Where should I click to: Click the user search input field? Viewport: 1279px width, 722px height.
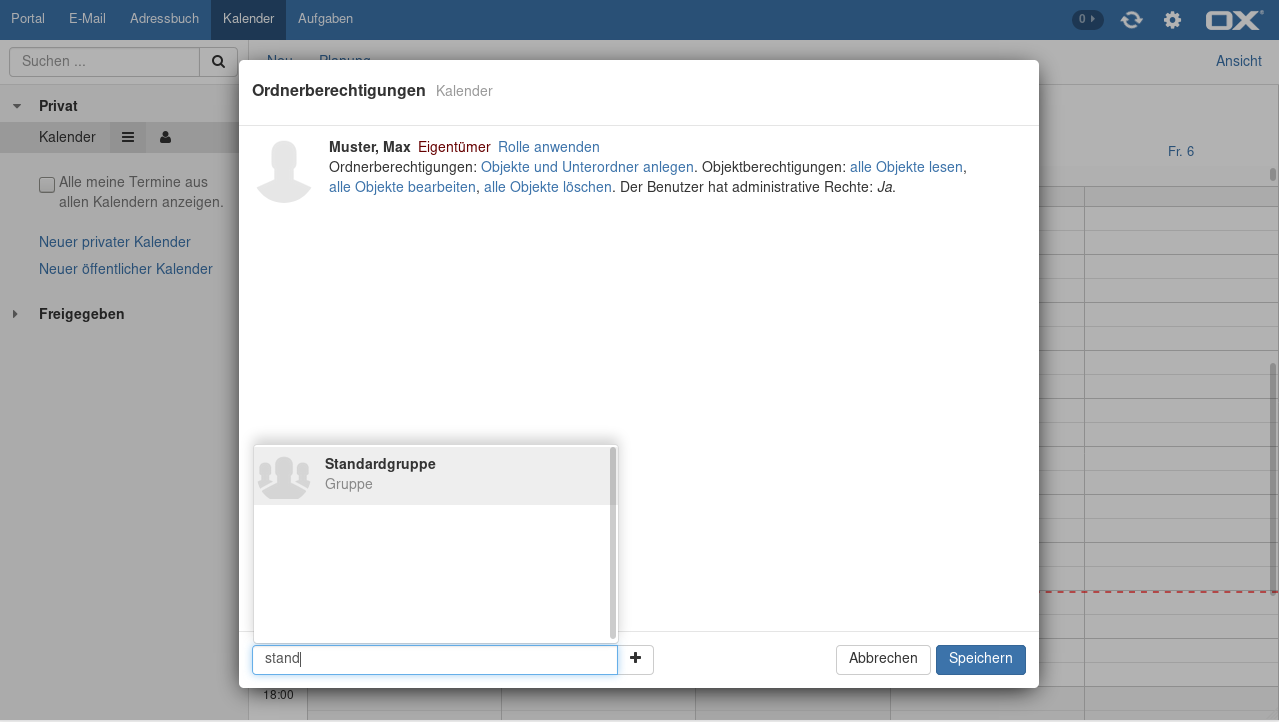tap(435, 659)
